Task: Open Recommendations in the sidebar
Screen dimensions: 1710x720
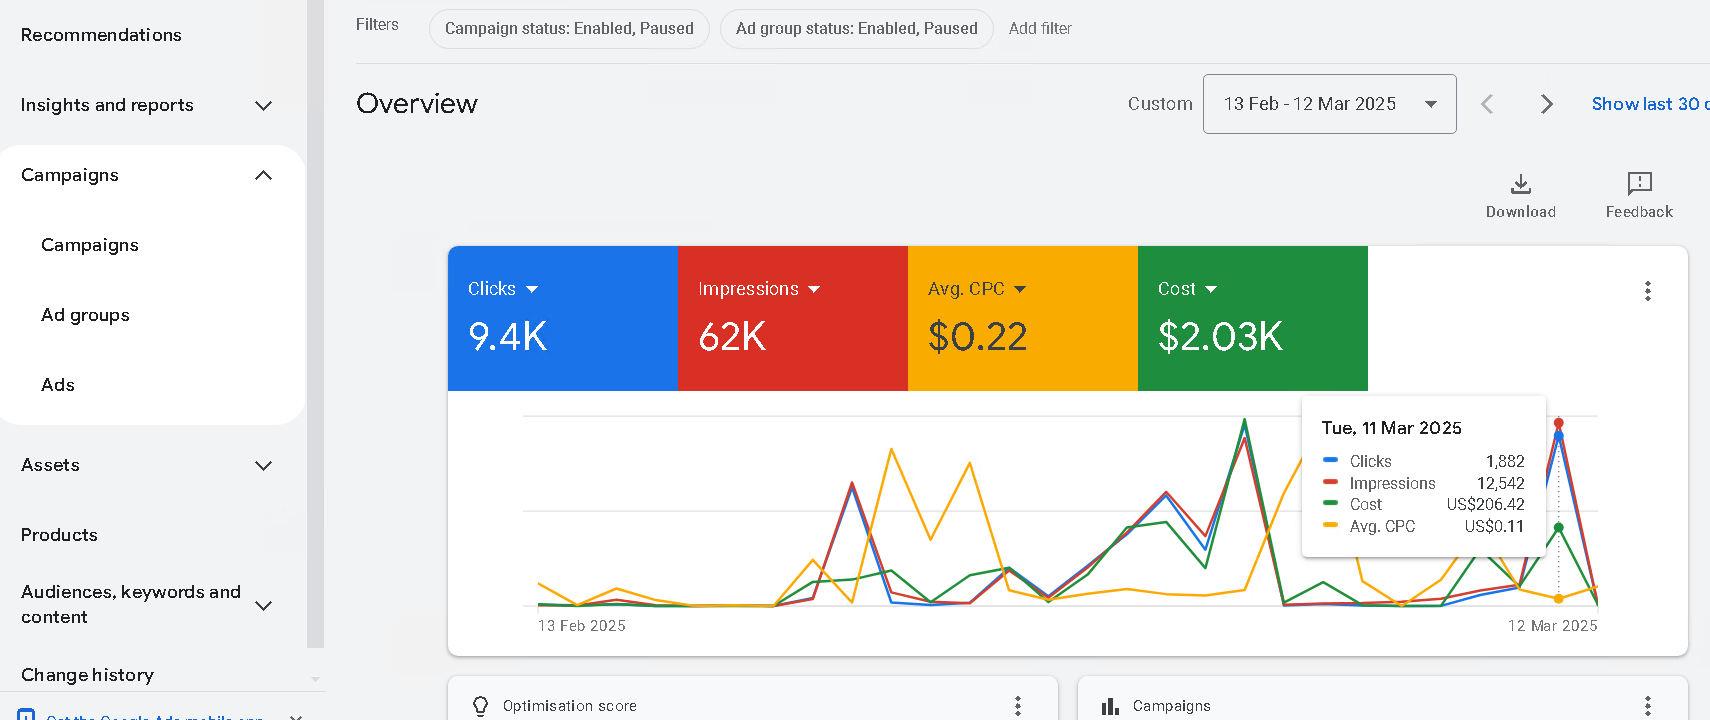Action: [x=101, y=35]
